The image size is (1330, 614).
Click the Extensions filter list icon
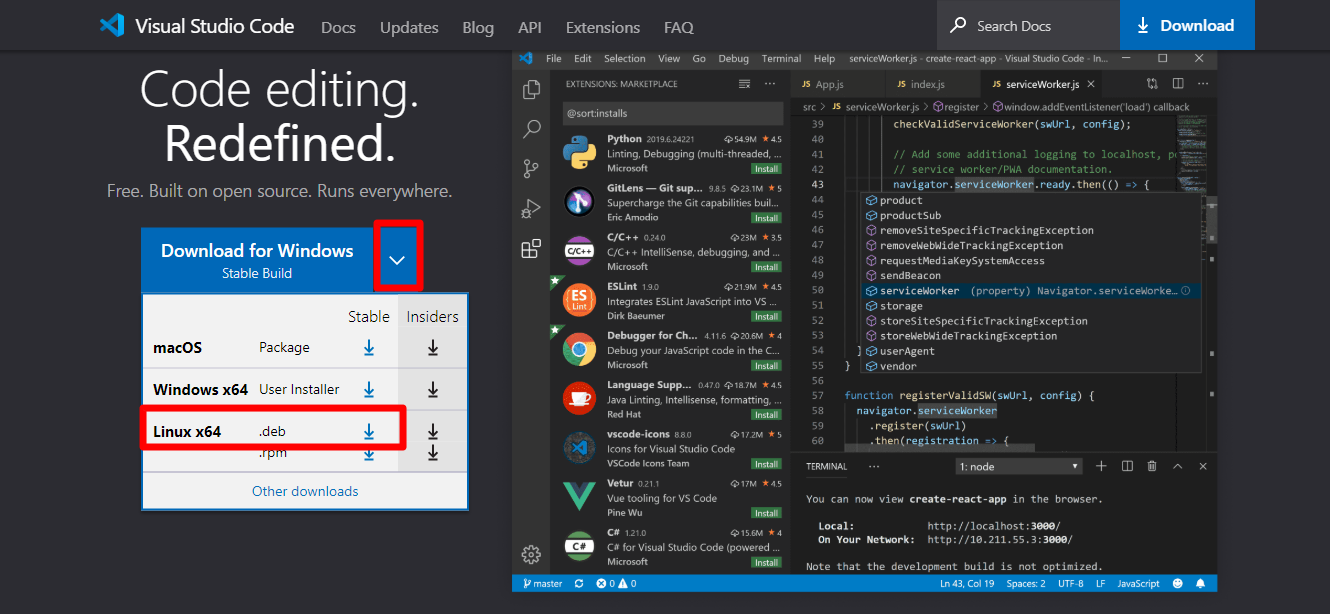point(744,84)
